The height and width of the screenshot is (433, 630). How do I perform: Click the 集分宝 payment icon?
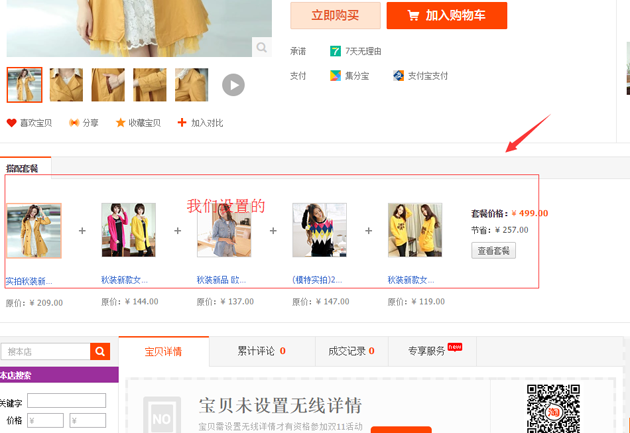pos(336,76)
